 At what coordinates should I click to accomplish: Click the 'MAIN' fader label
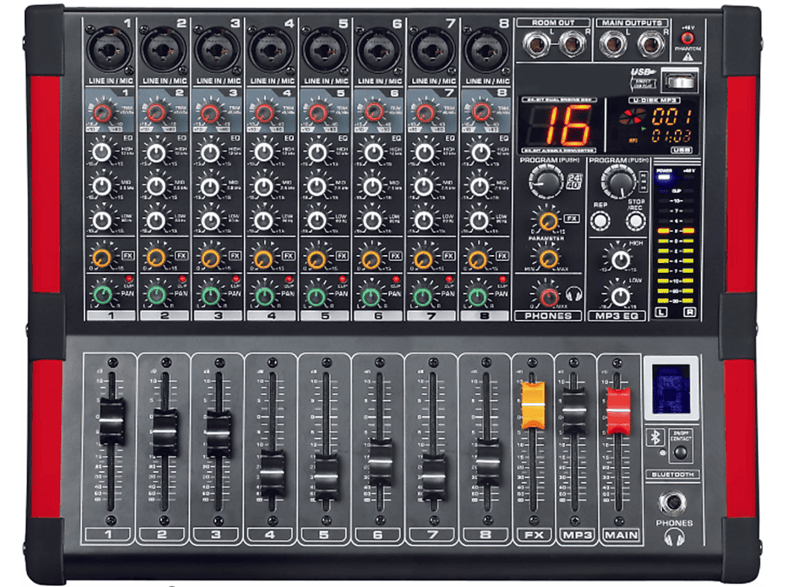(x=621, y=535)
